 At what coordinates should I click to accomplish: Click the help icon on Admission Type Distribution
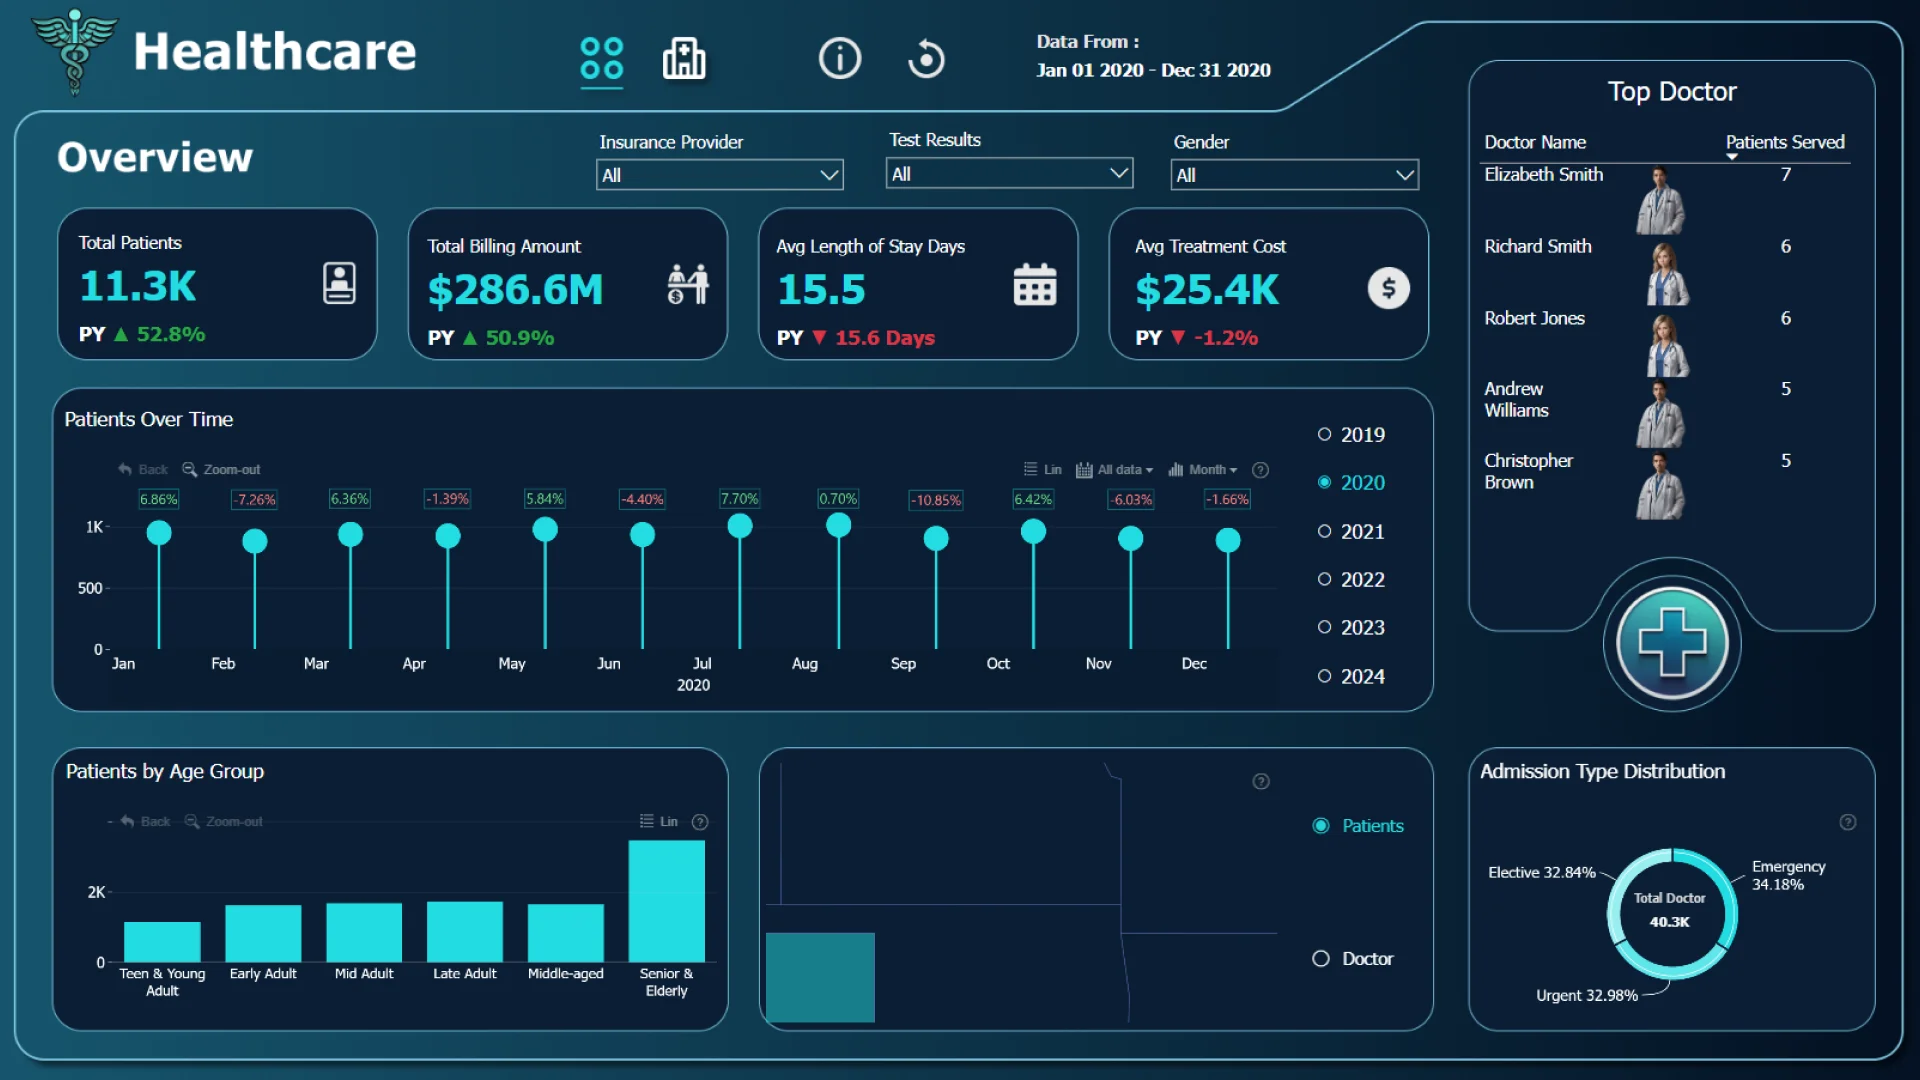(x=1847, y=822)
